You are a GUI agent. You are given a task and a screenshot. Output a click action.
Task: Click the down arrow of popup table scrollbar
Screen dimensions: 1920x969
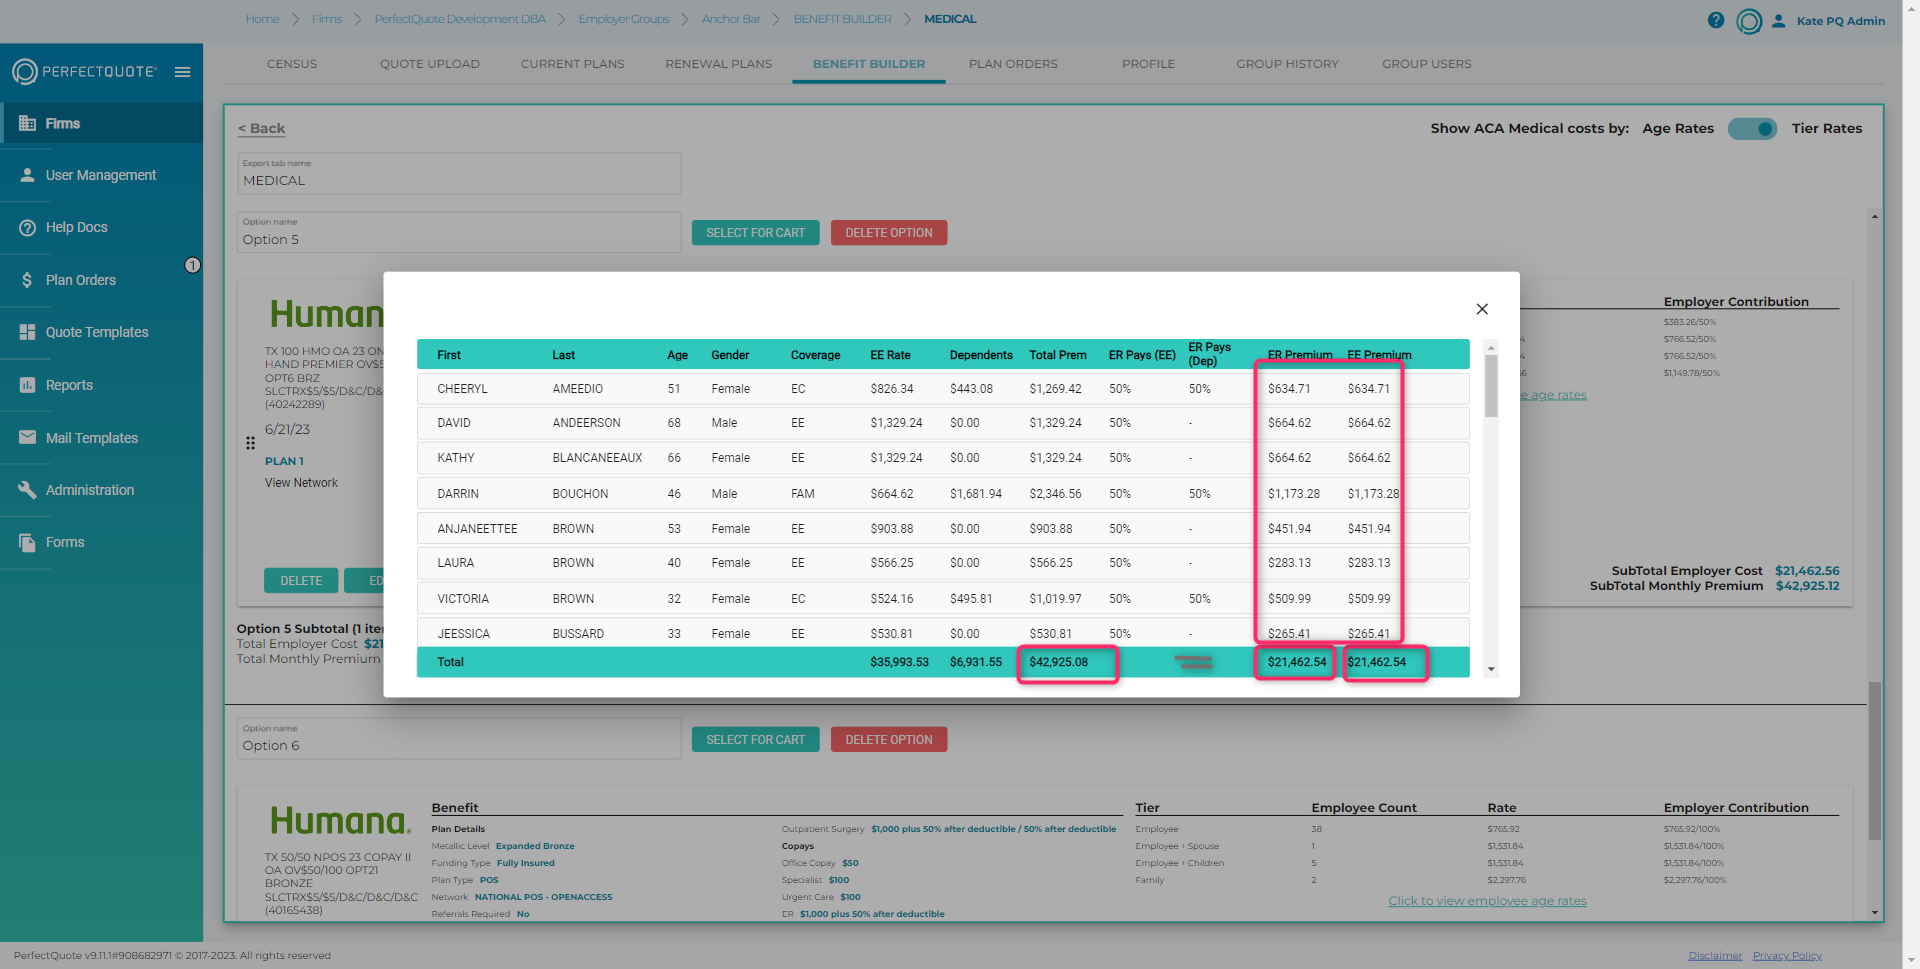(1491, 669)
